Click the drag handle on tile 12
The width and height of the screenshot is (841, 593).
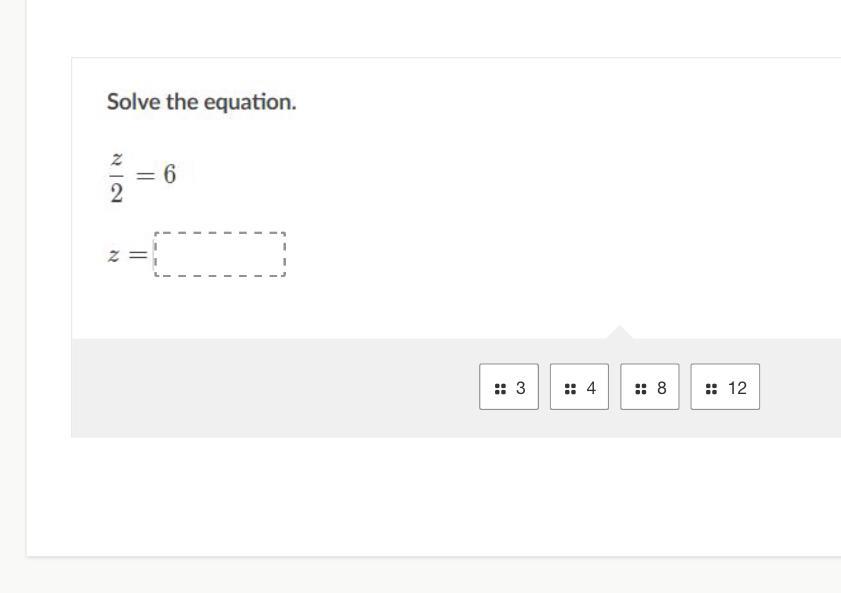(x=711, y=388)
